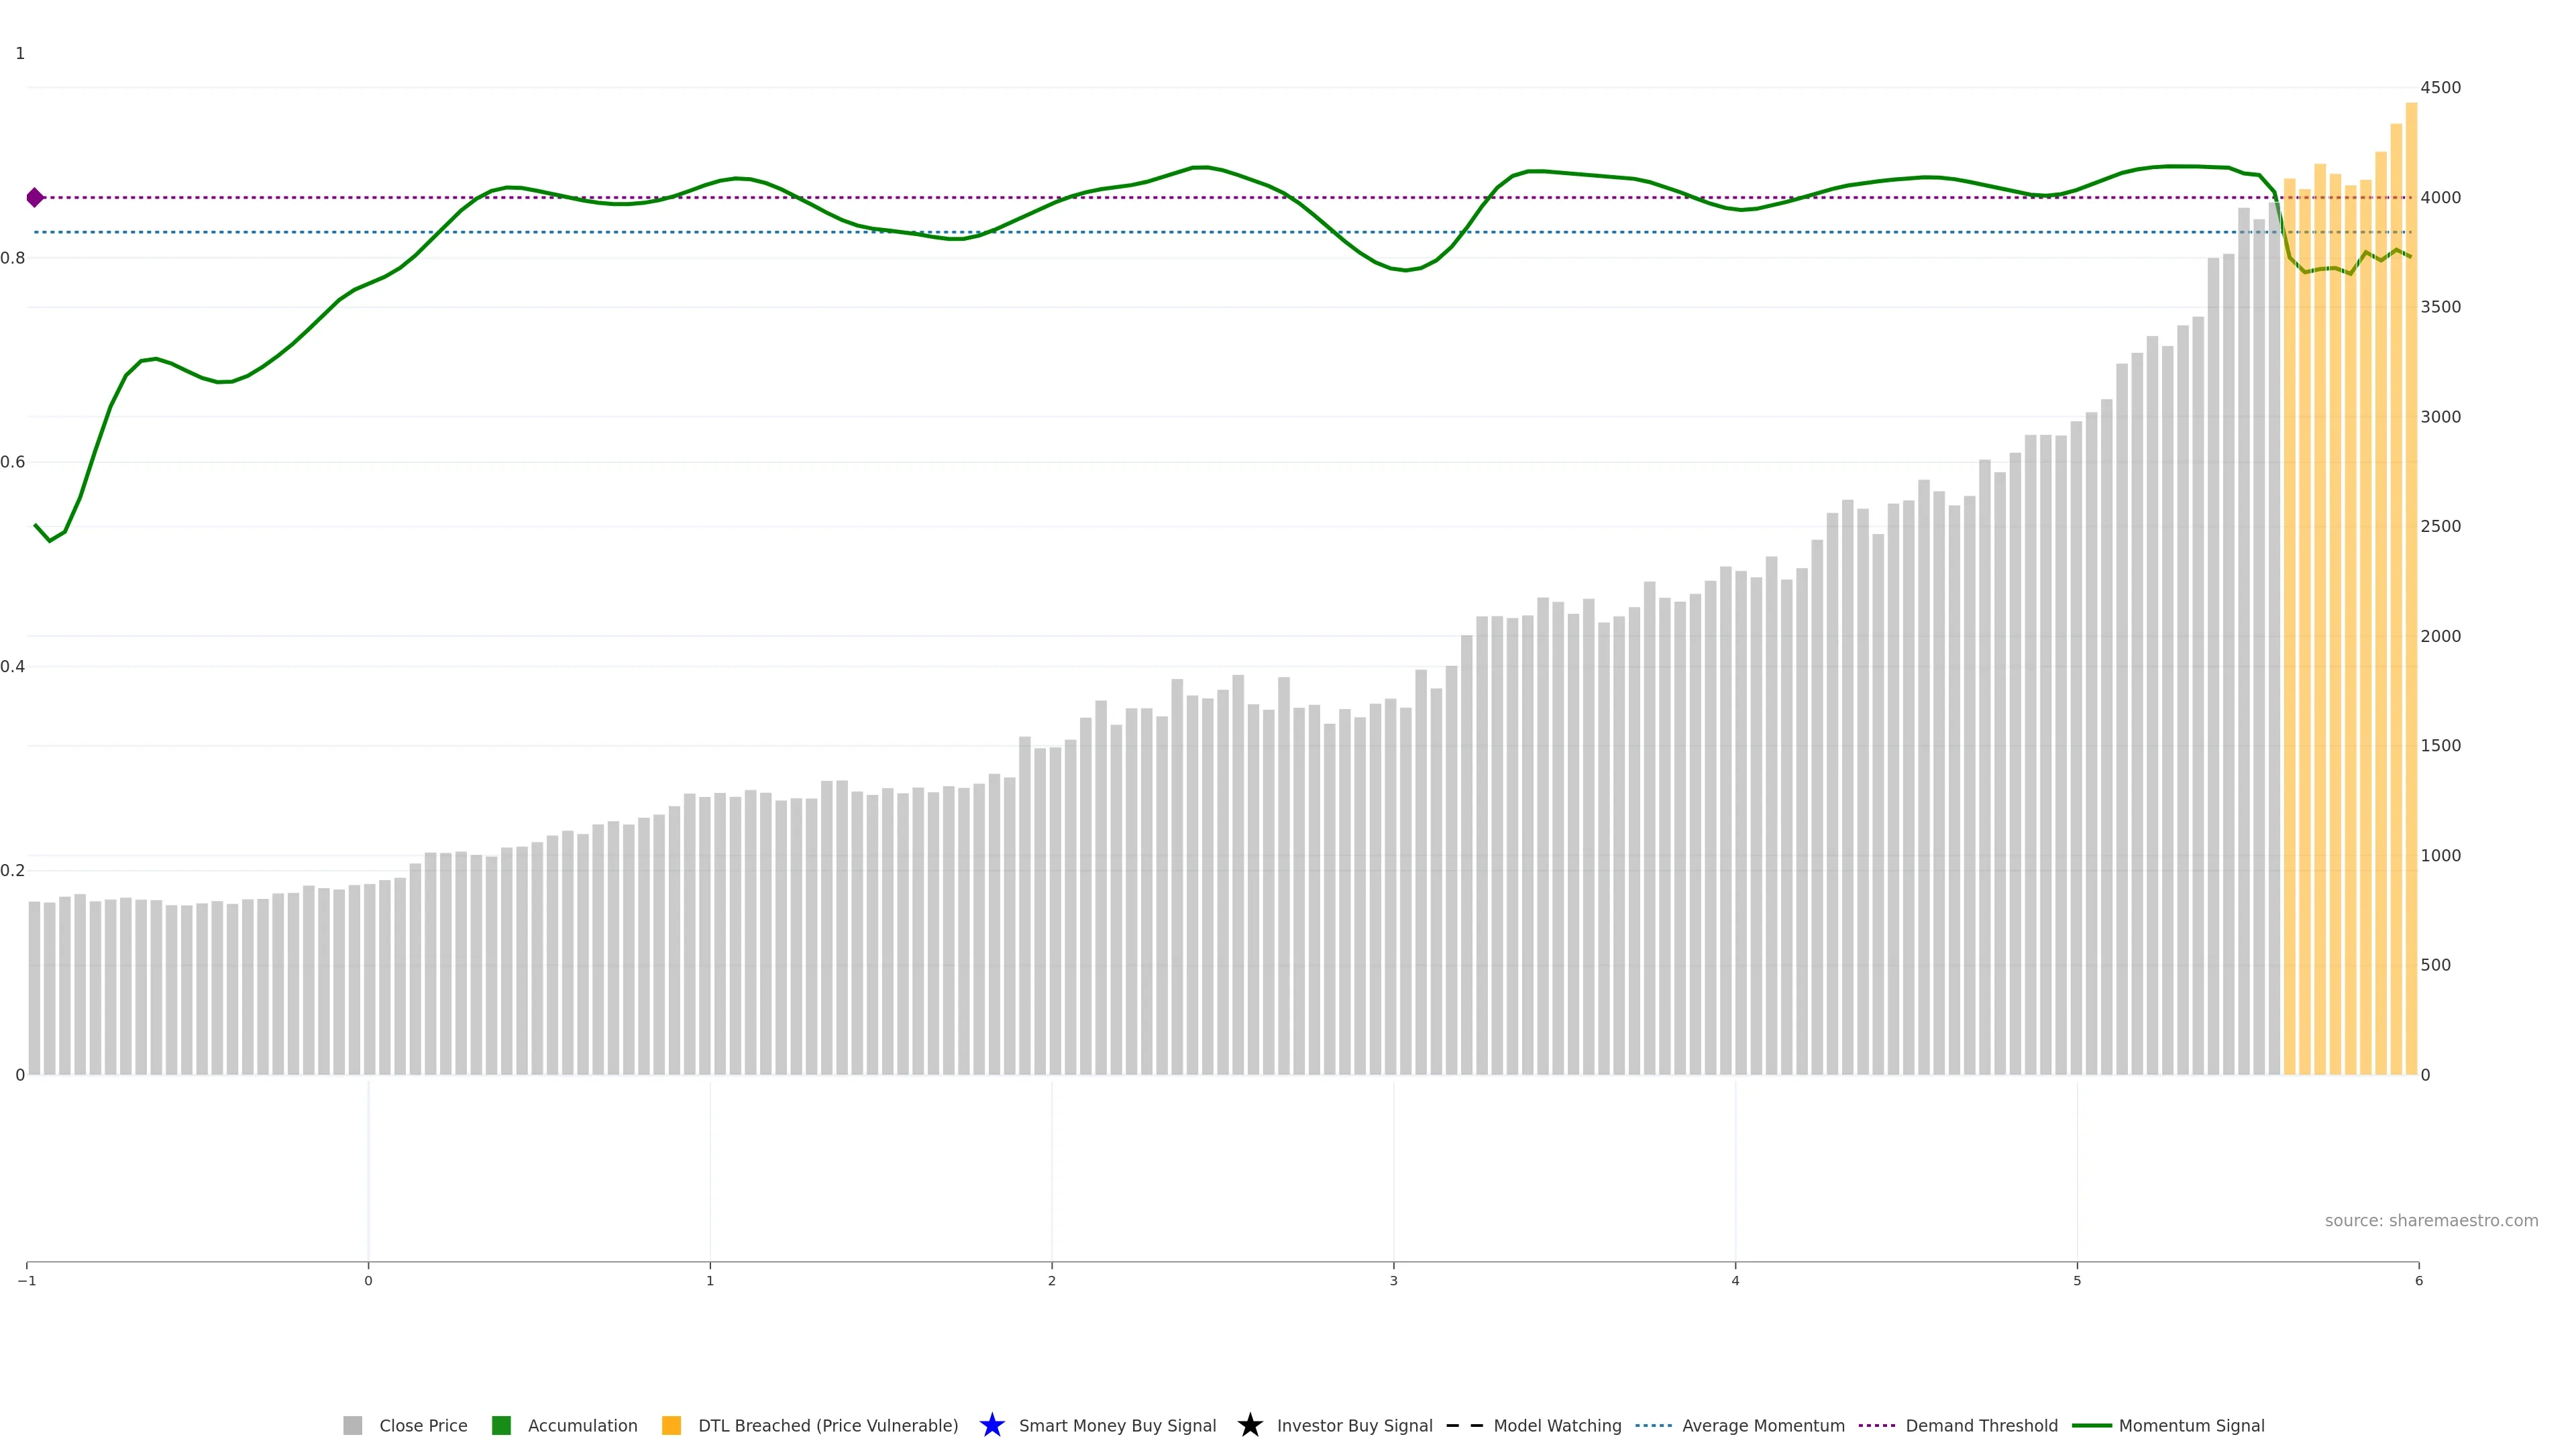The image size is (2576, 1449).
Task: Click the purple diamond threshold marker
Action: [x=35, y=197]
